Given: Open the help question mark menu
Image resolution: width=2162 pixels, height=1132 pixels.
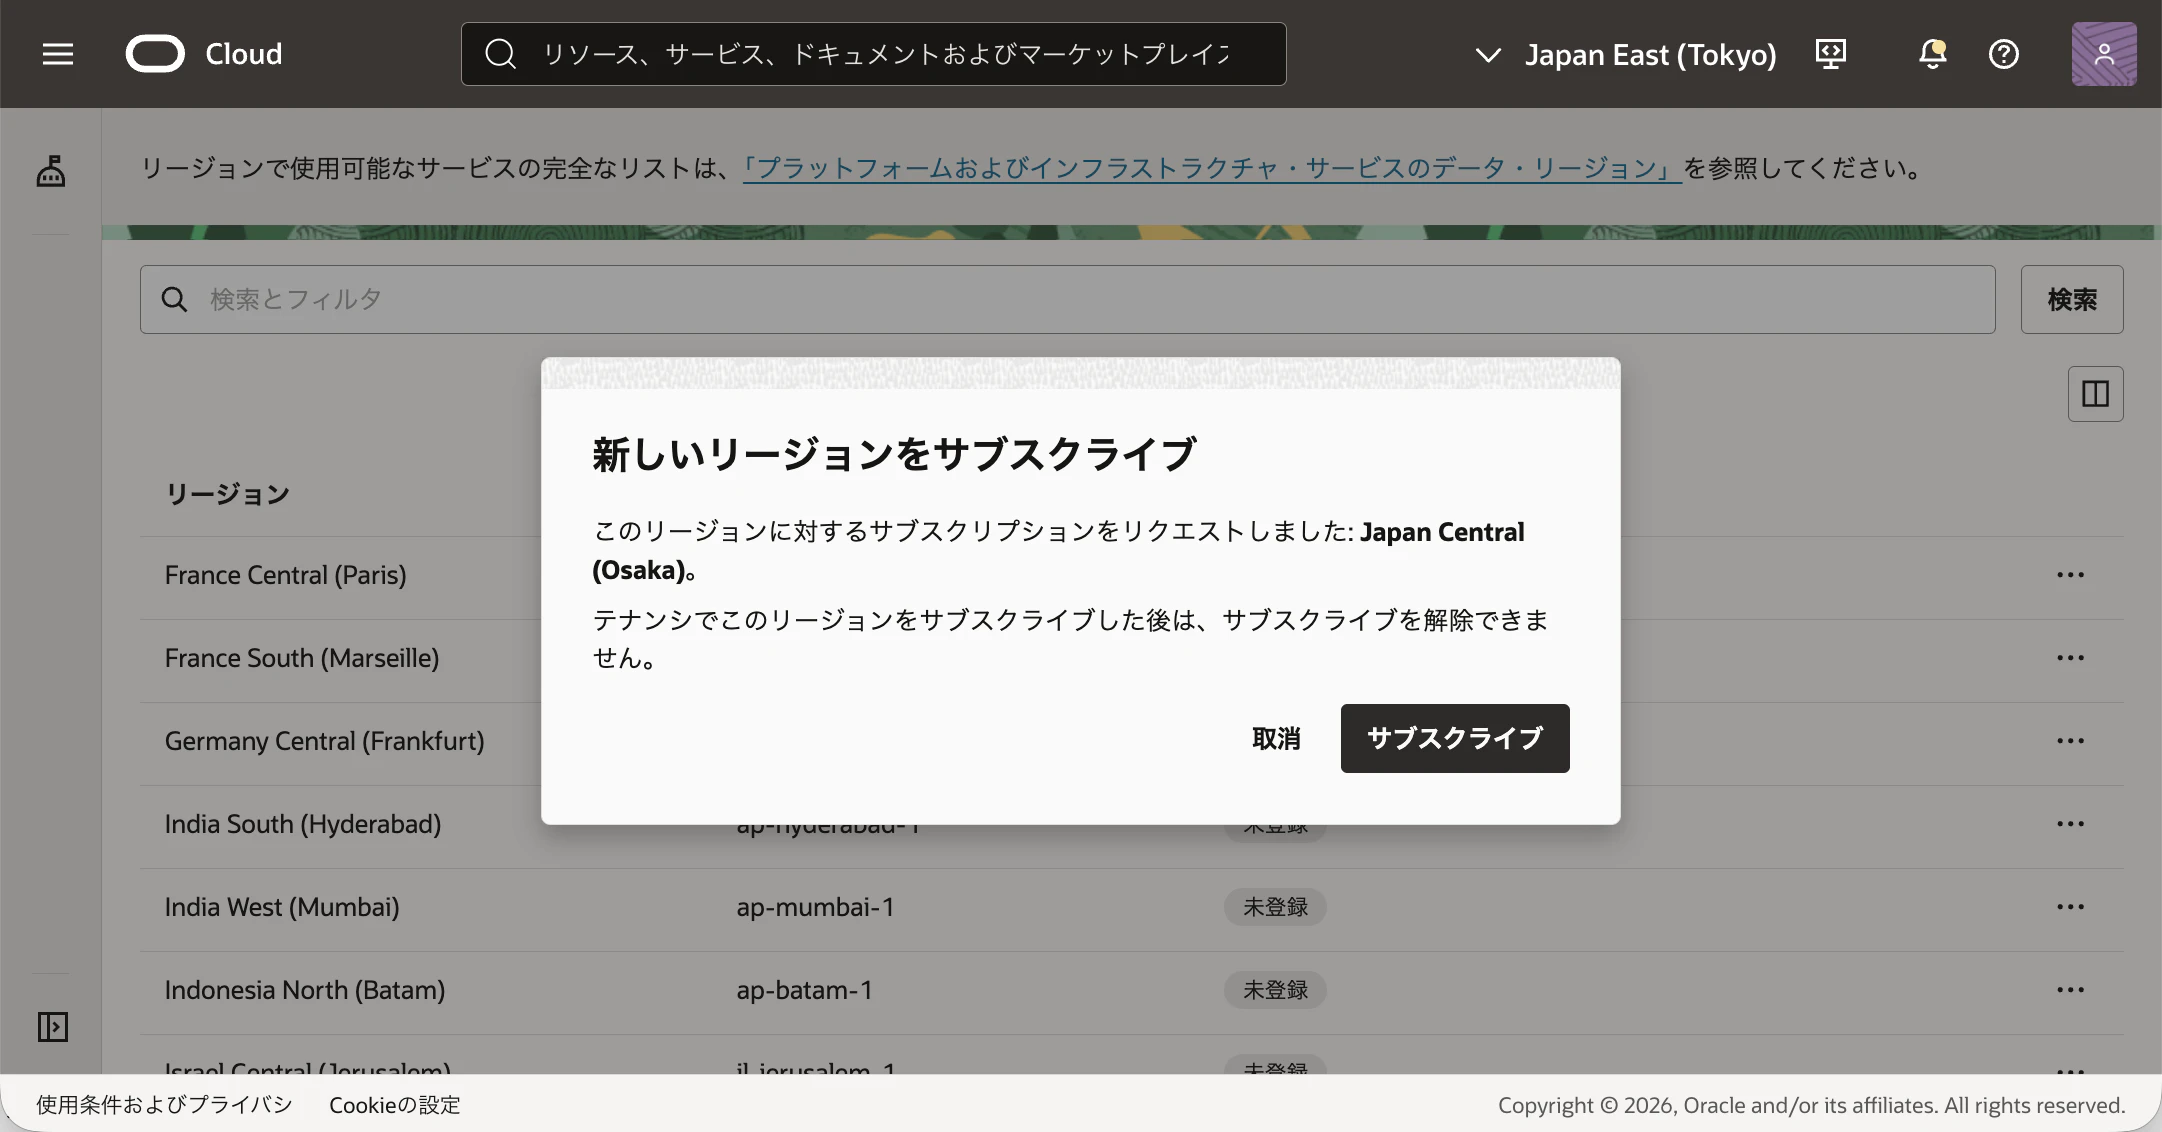Looking at the screenshot, I should coord(2003,54).
